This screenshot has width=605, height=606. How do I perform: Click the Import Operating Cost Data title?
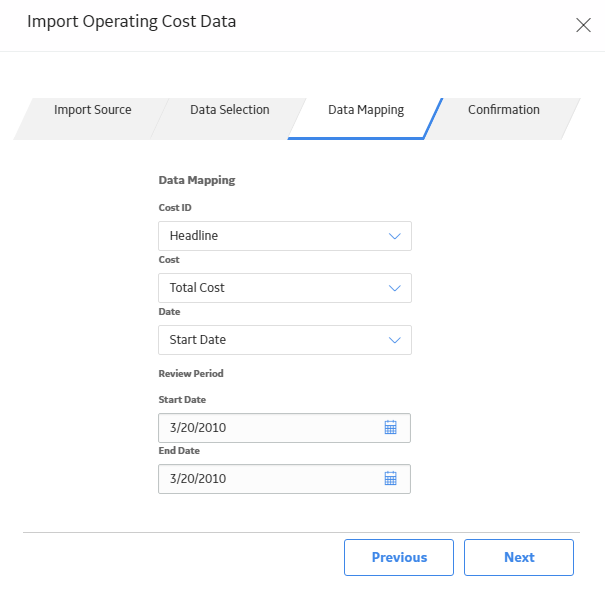click(x=131, y=22)
